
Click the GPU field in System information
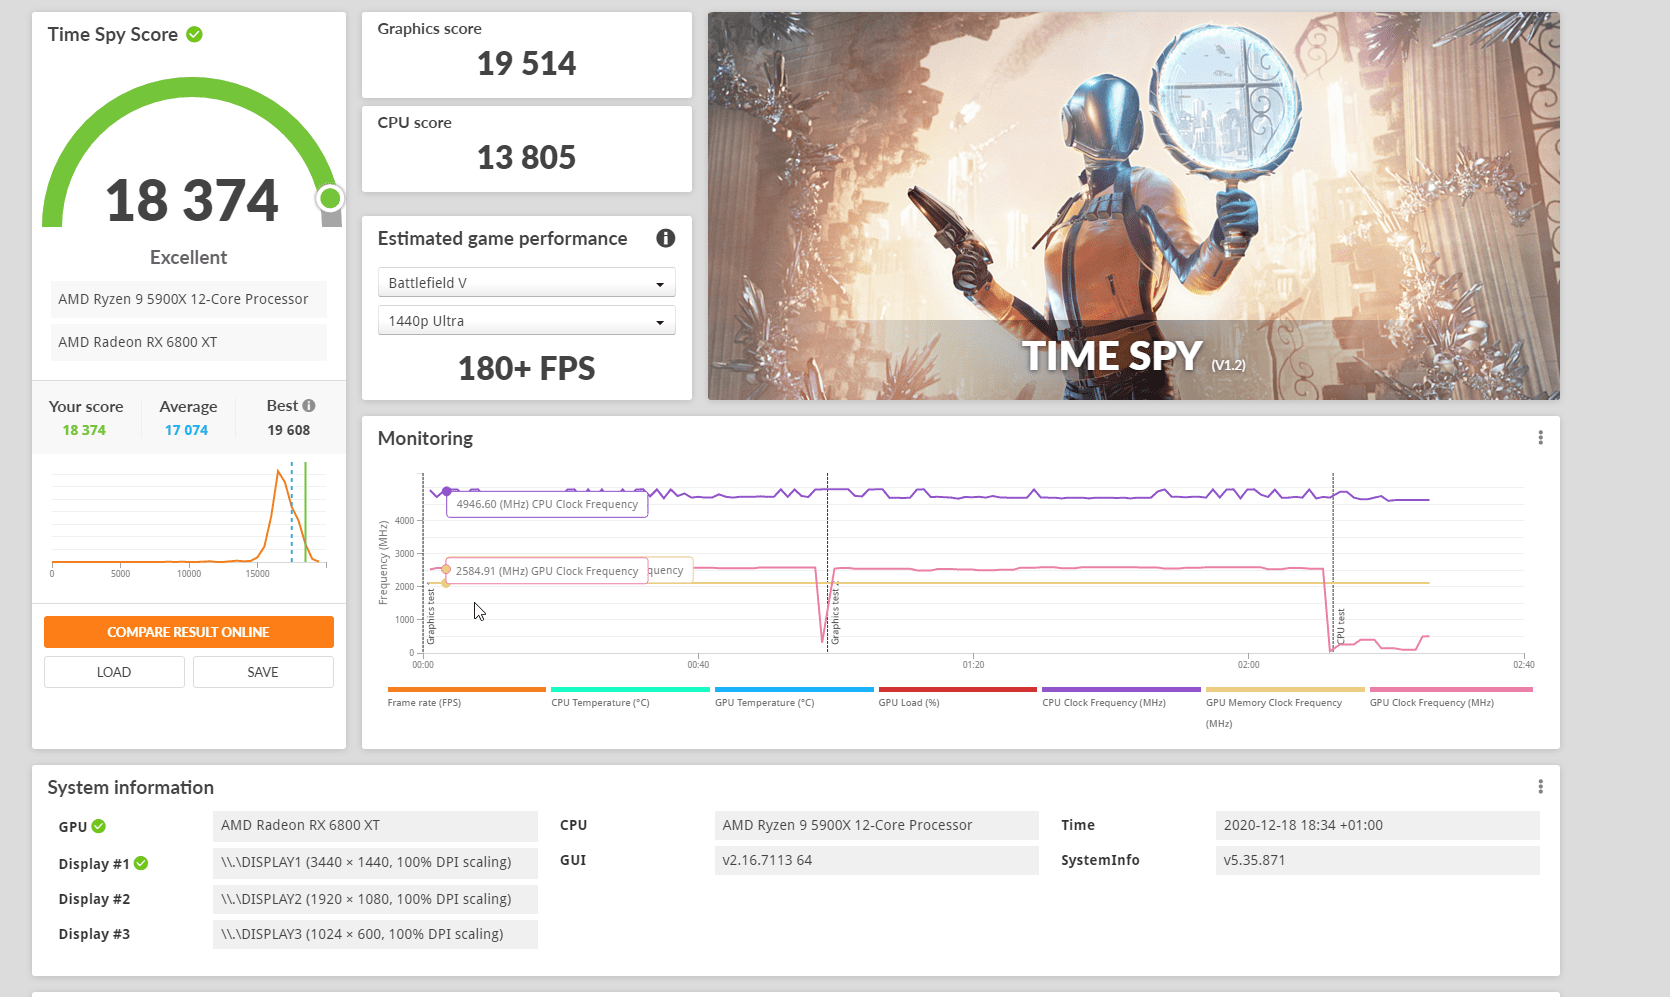(x=375, y=826)
